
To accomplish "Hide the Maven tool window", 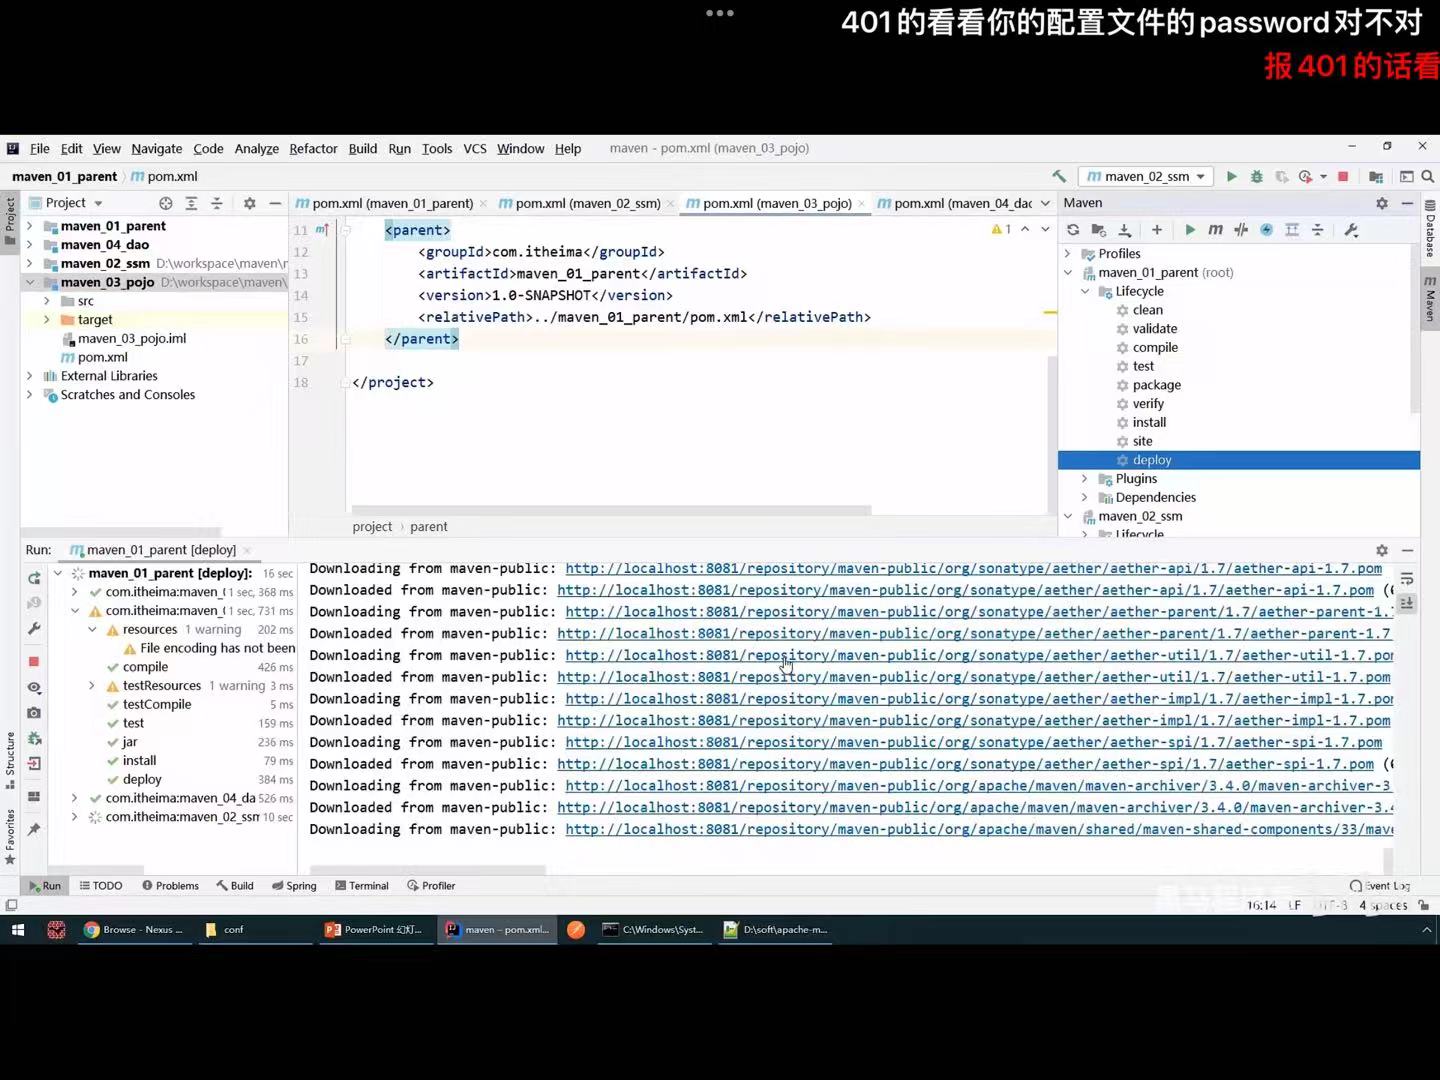I will (1407, 203).
